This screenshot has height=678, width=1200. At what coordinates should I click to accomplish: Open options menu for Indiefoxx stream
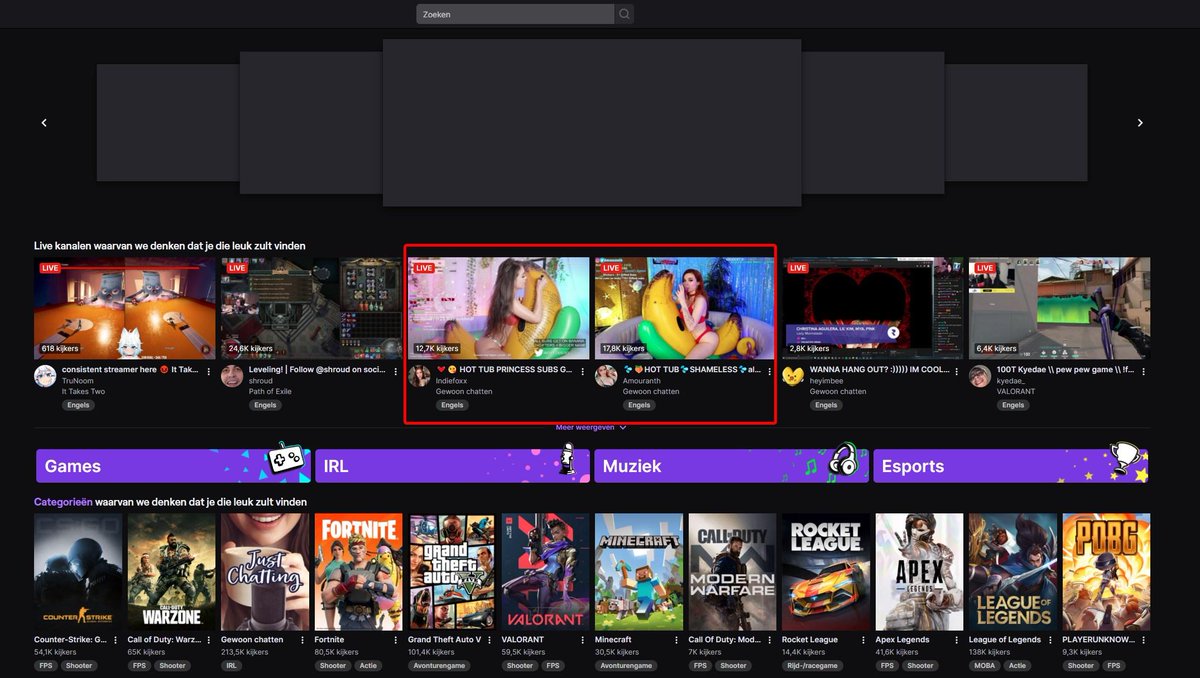(x=583, y=371)
